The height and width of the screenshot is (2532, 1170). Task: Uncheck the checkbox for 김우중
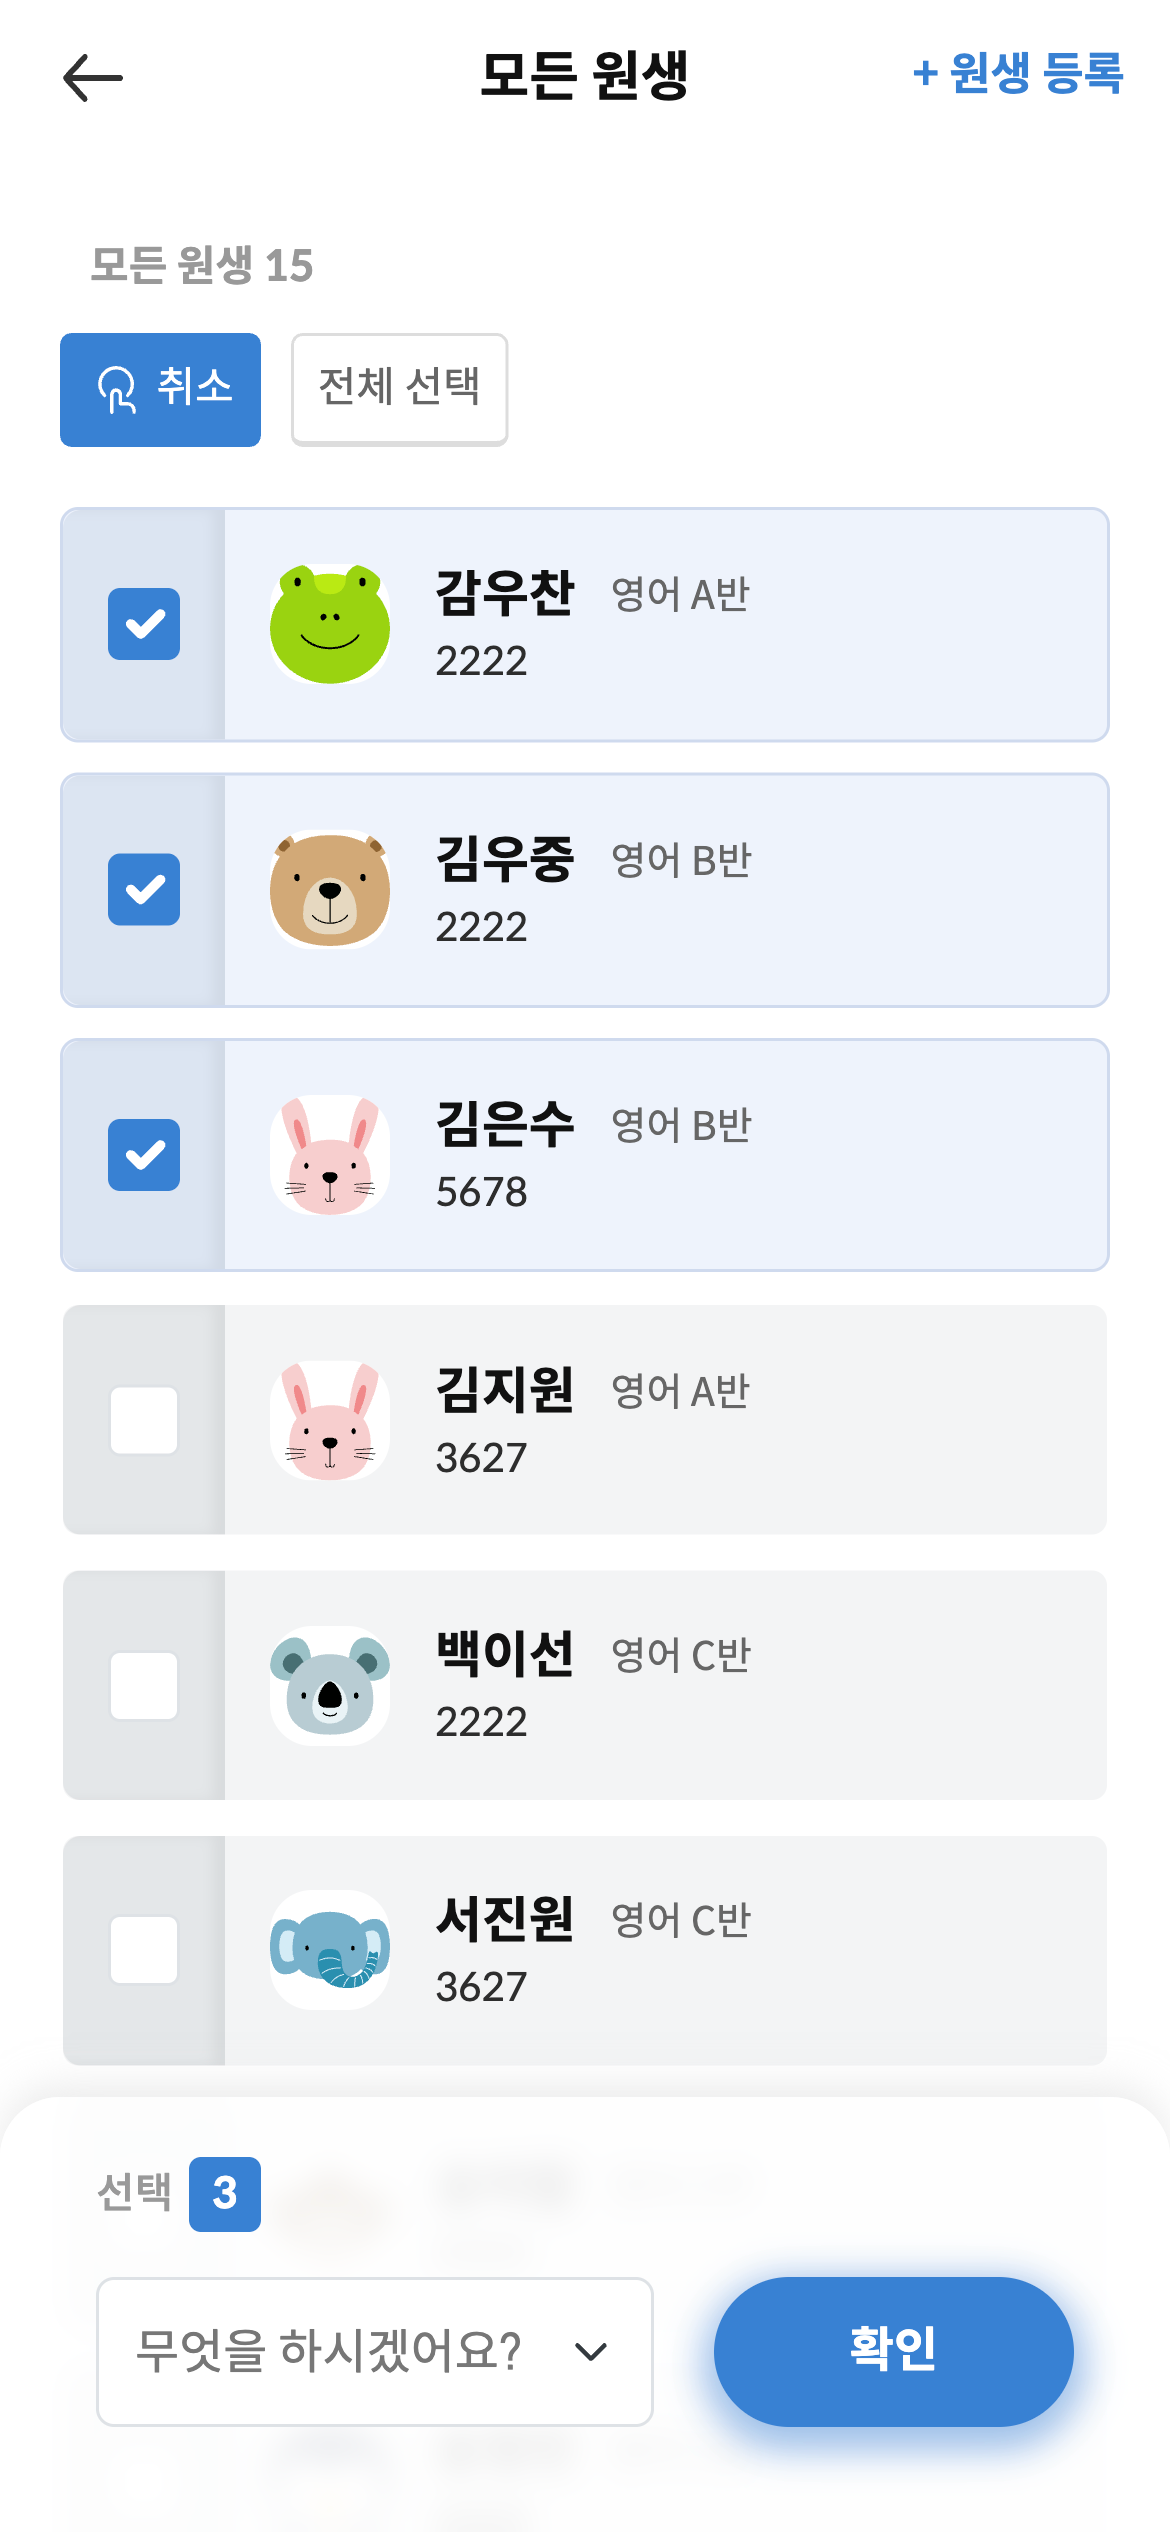(144, 890)
